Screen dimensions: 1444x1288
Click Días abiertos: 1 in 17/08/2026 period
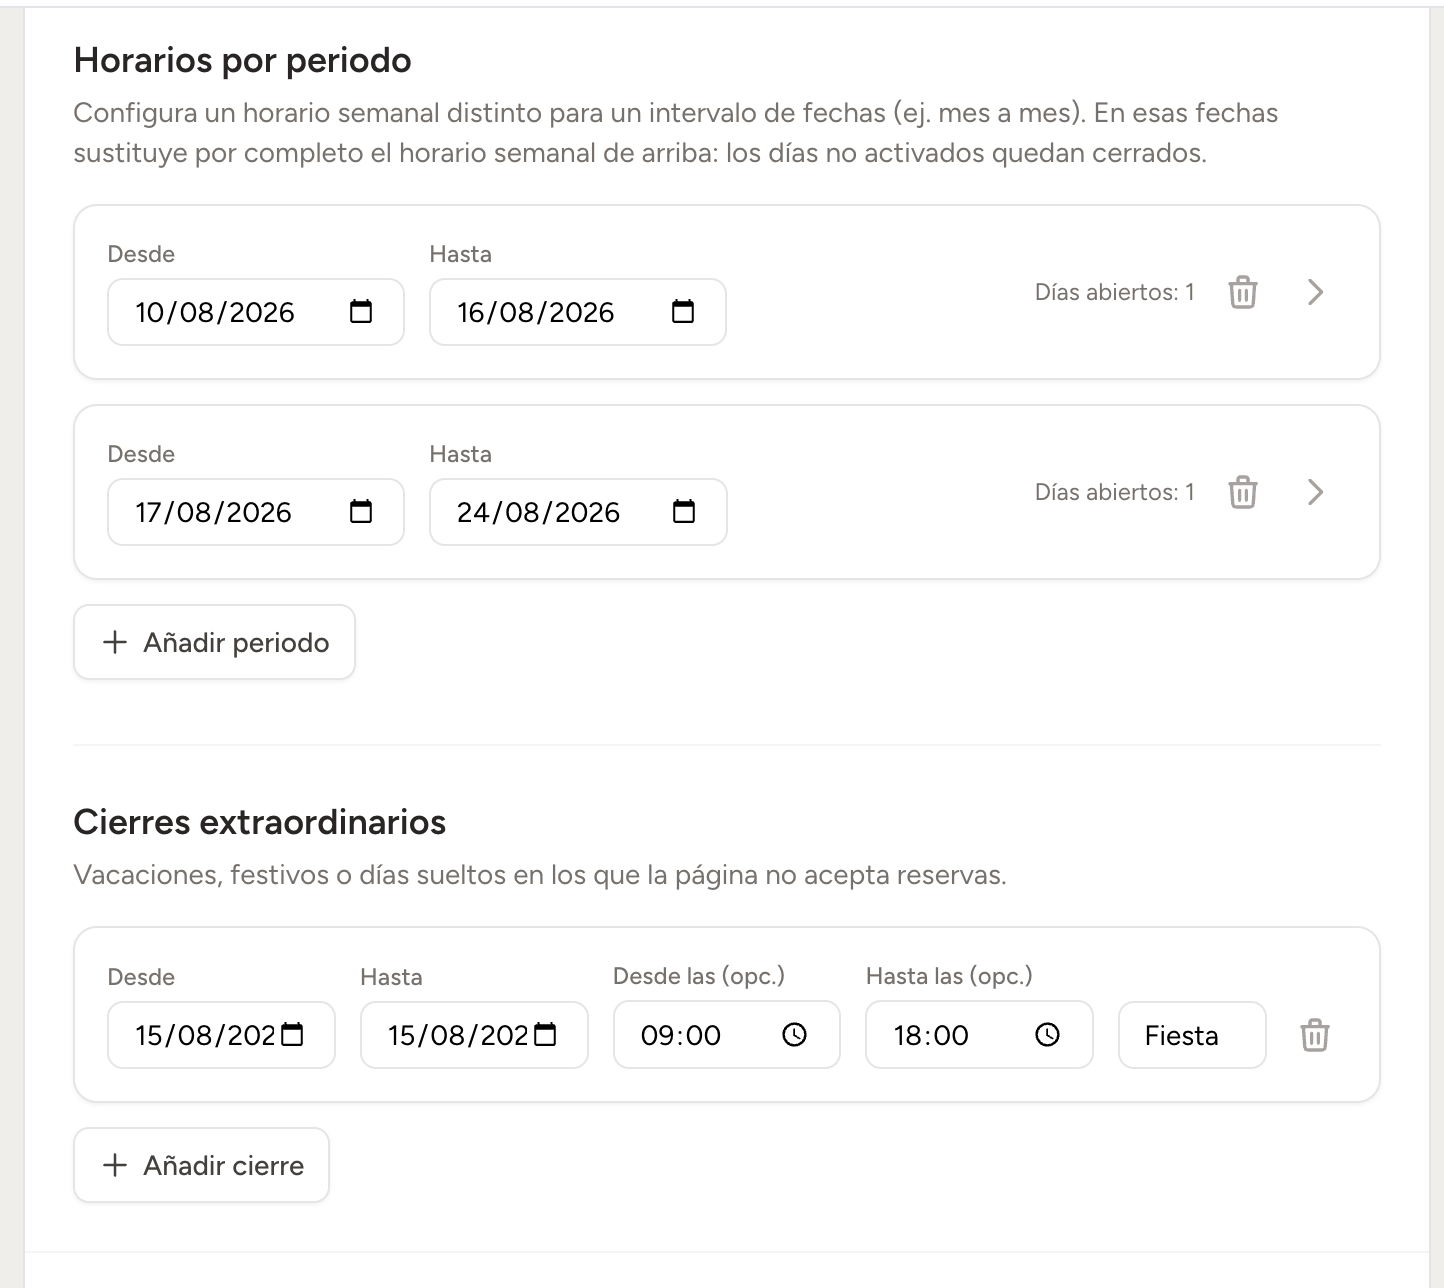[x=1115, y=492]
